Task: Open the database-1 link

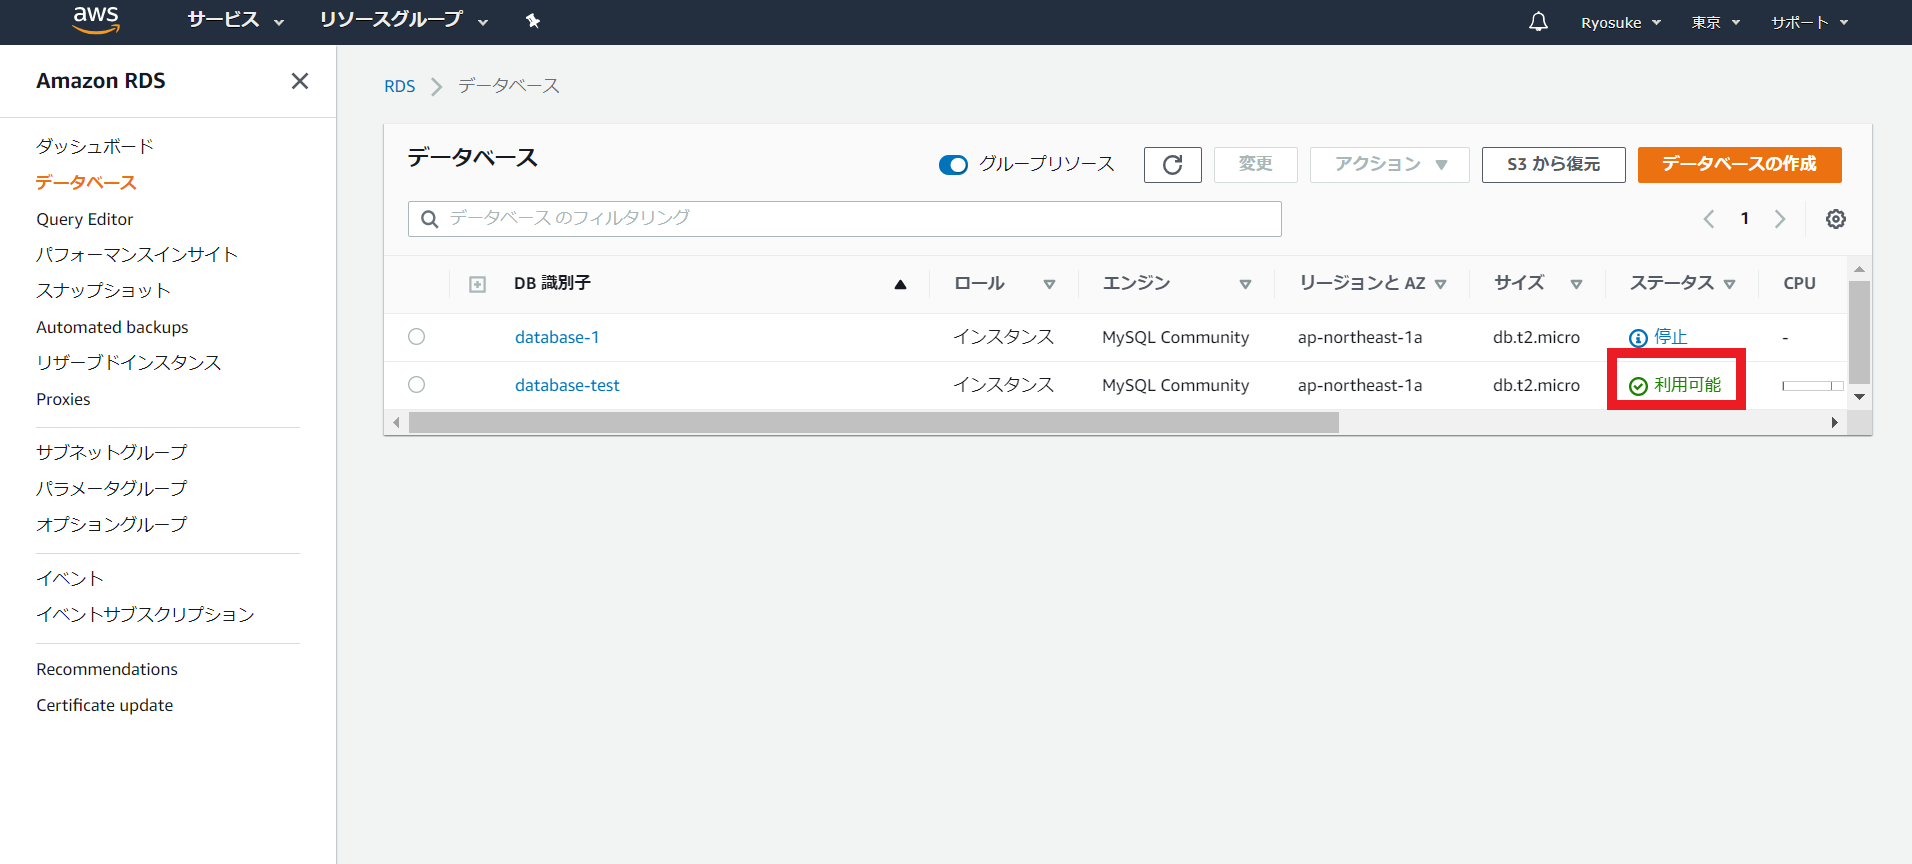Action: [557, 337]
